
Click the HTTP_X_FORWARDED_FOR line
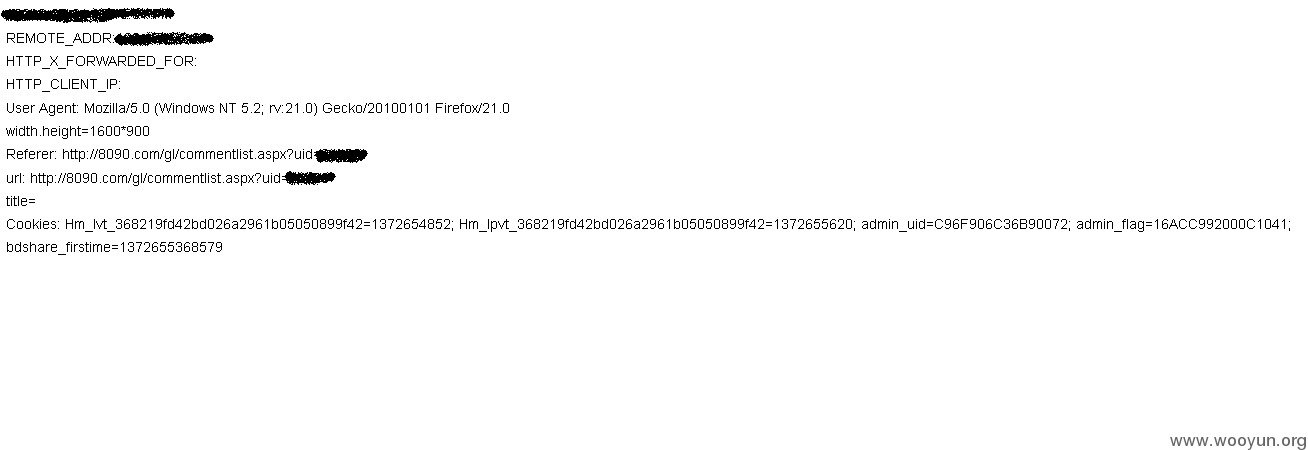pos(101,61)
